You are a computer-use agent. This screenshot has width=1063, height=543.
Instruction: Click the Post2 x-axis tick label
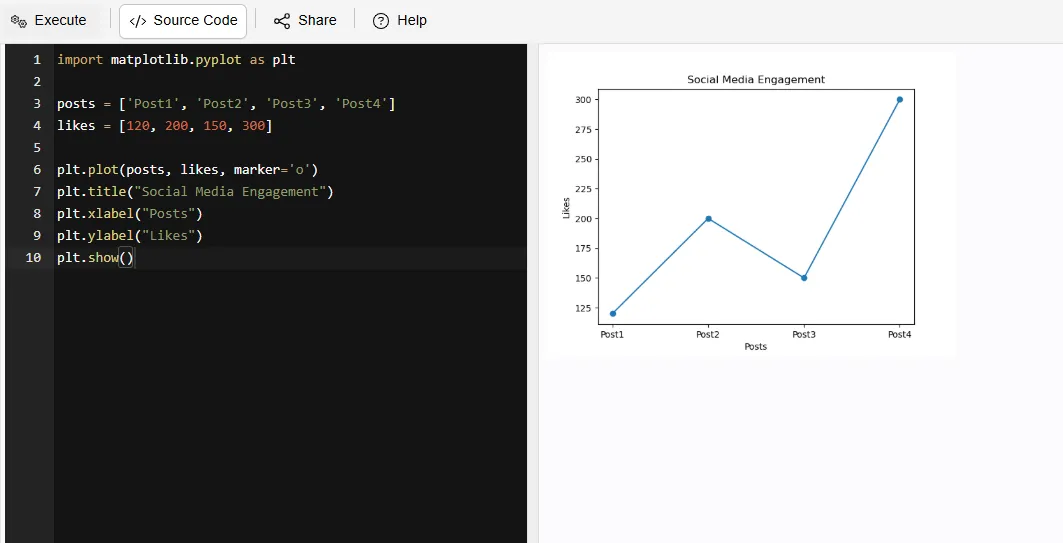708,334
